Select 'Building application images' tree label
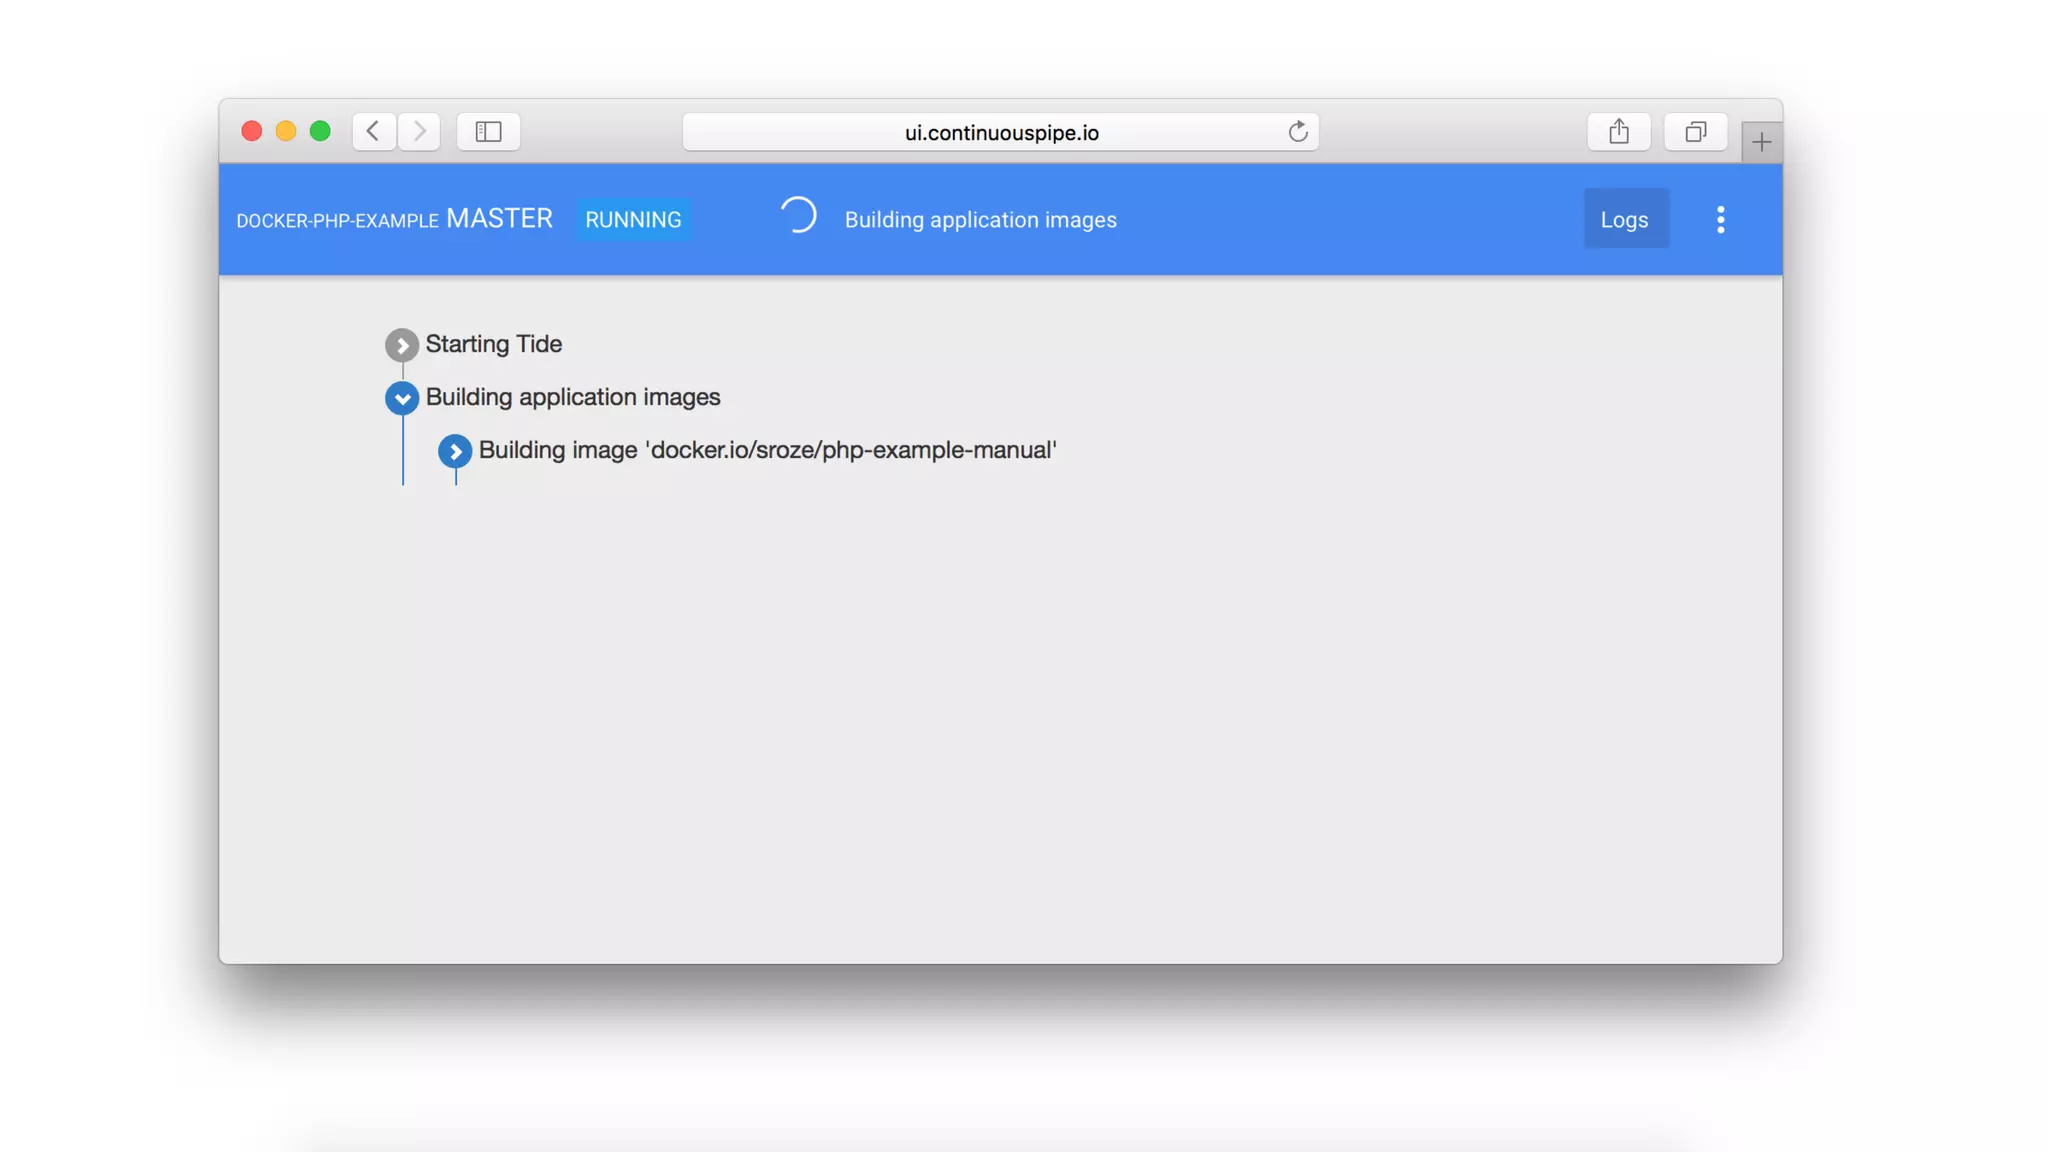 point(572,397)
